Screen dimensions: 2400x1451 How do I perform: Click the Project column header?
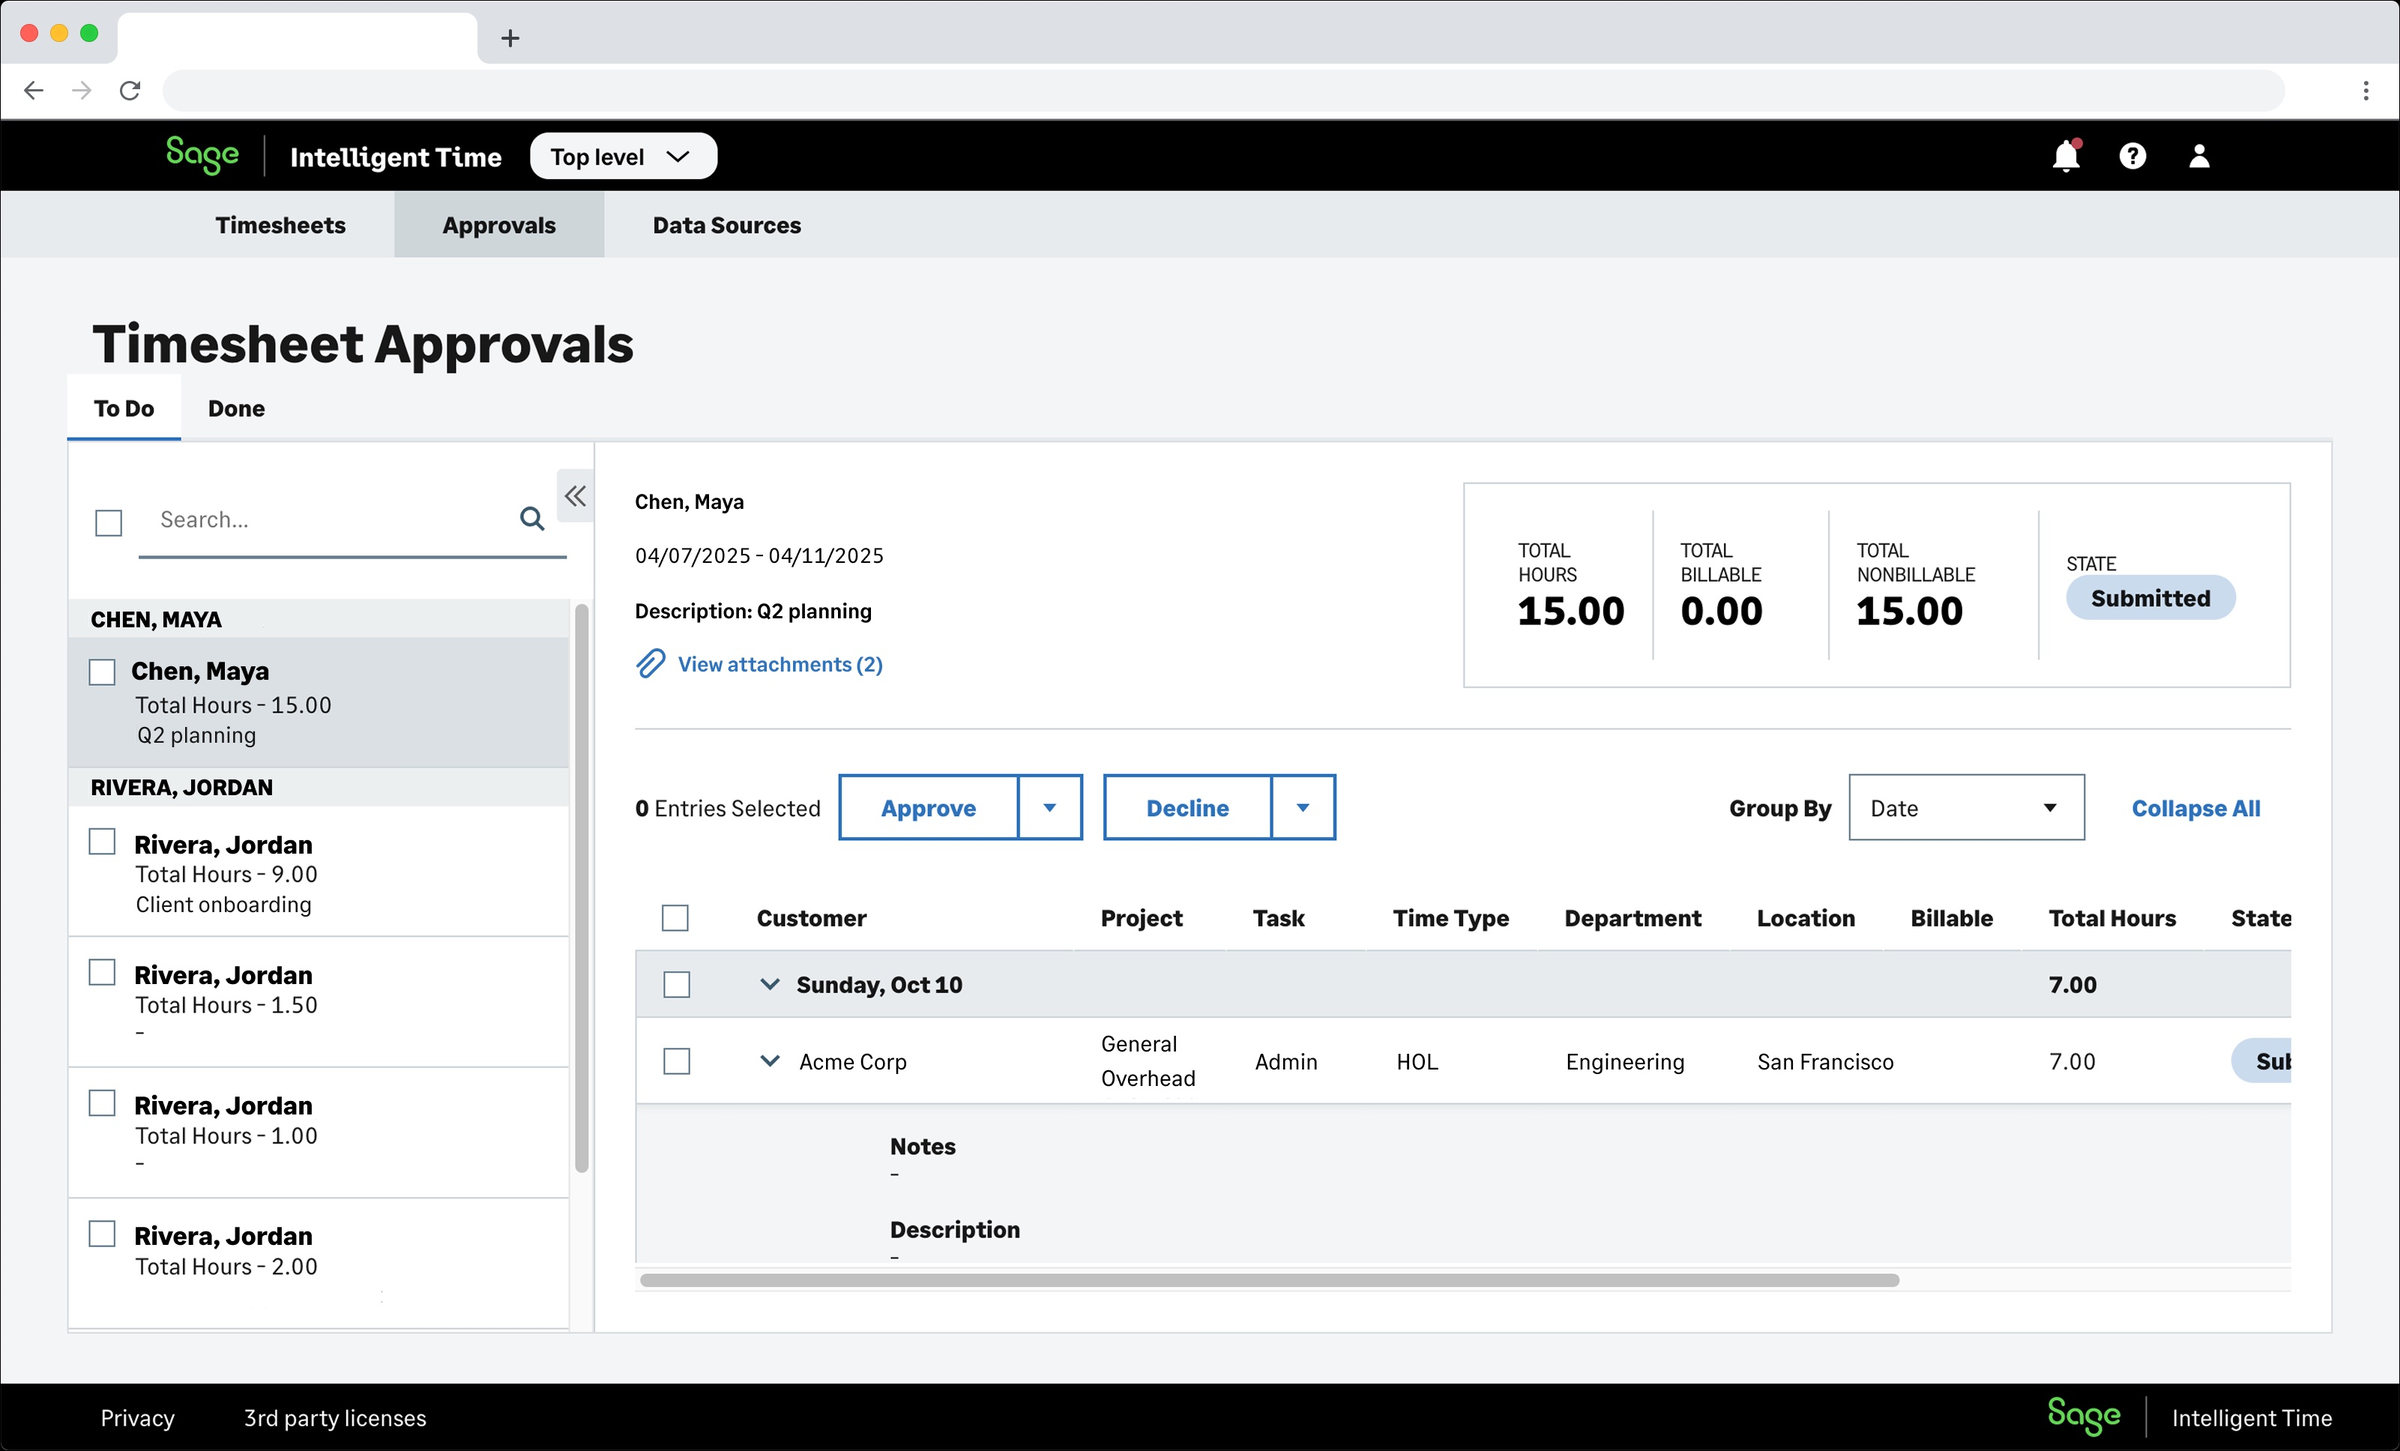(1141, 918)
